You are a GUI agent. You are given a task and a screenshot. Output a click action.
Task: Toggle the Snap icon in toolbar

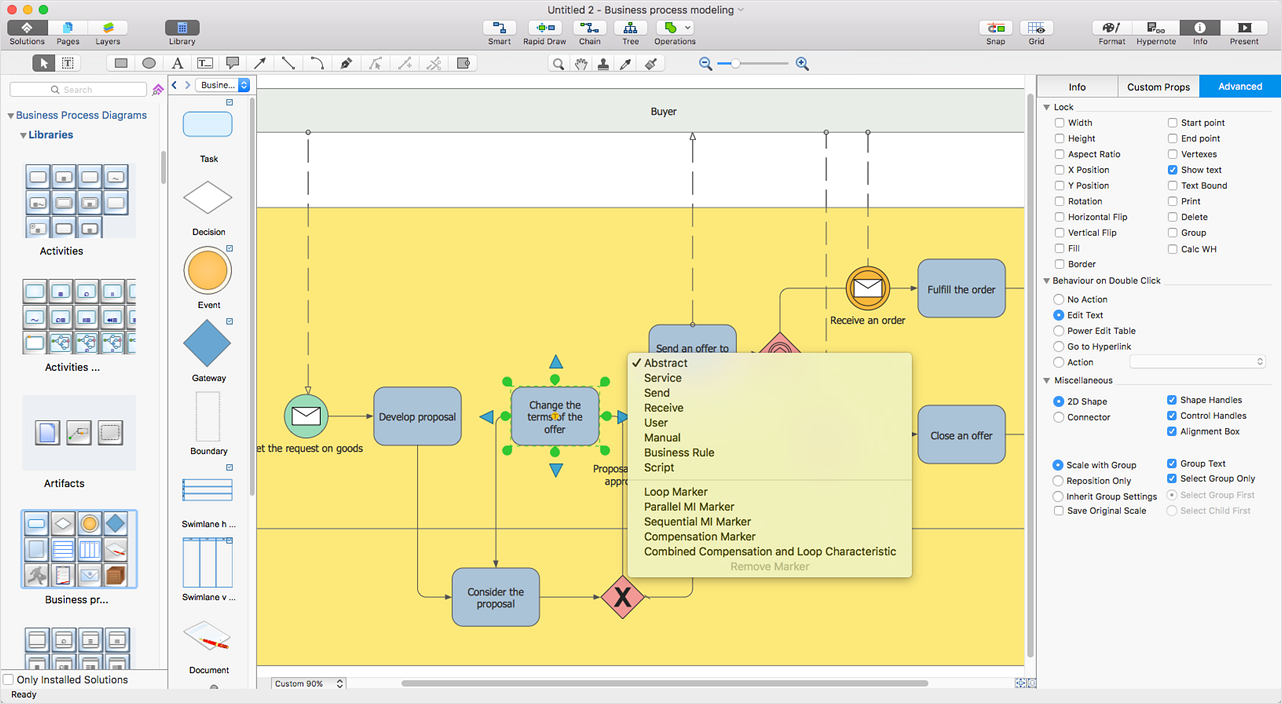995,29
